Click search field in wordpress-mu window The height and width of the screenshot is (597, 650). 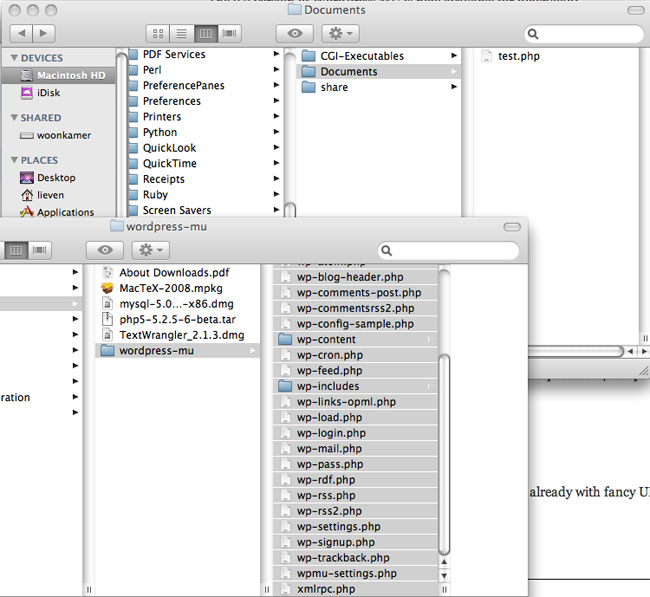[x=448, y=250]
